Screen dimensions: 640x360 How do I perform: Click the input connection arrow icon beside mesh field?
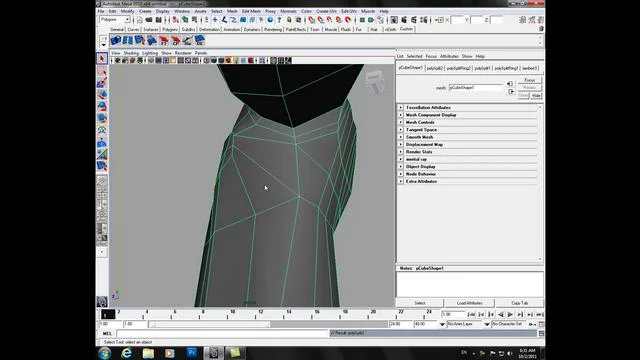510,84
